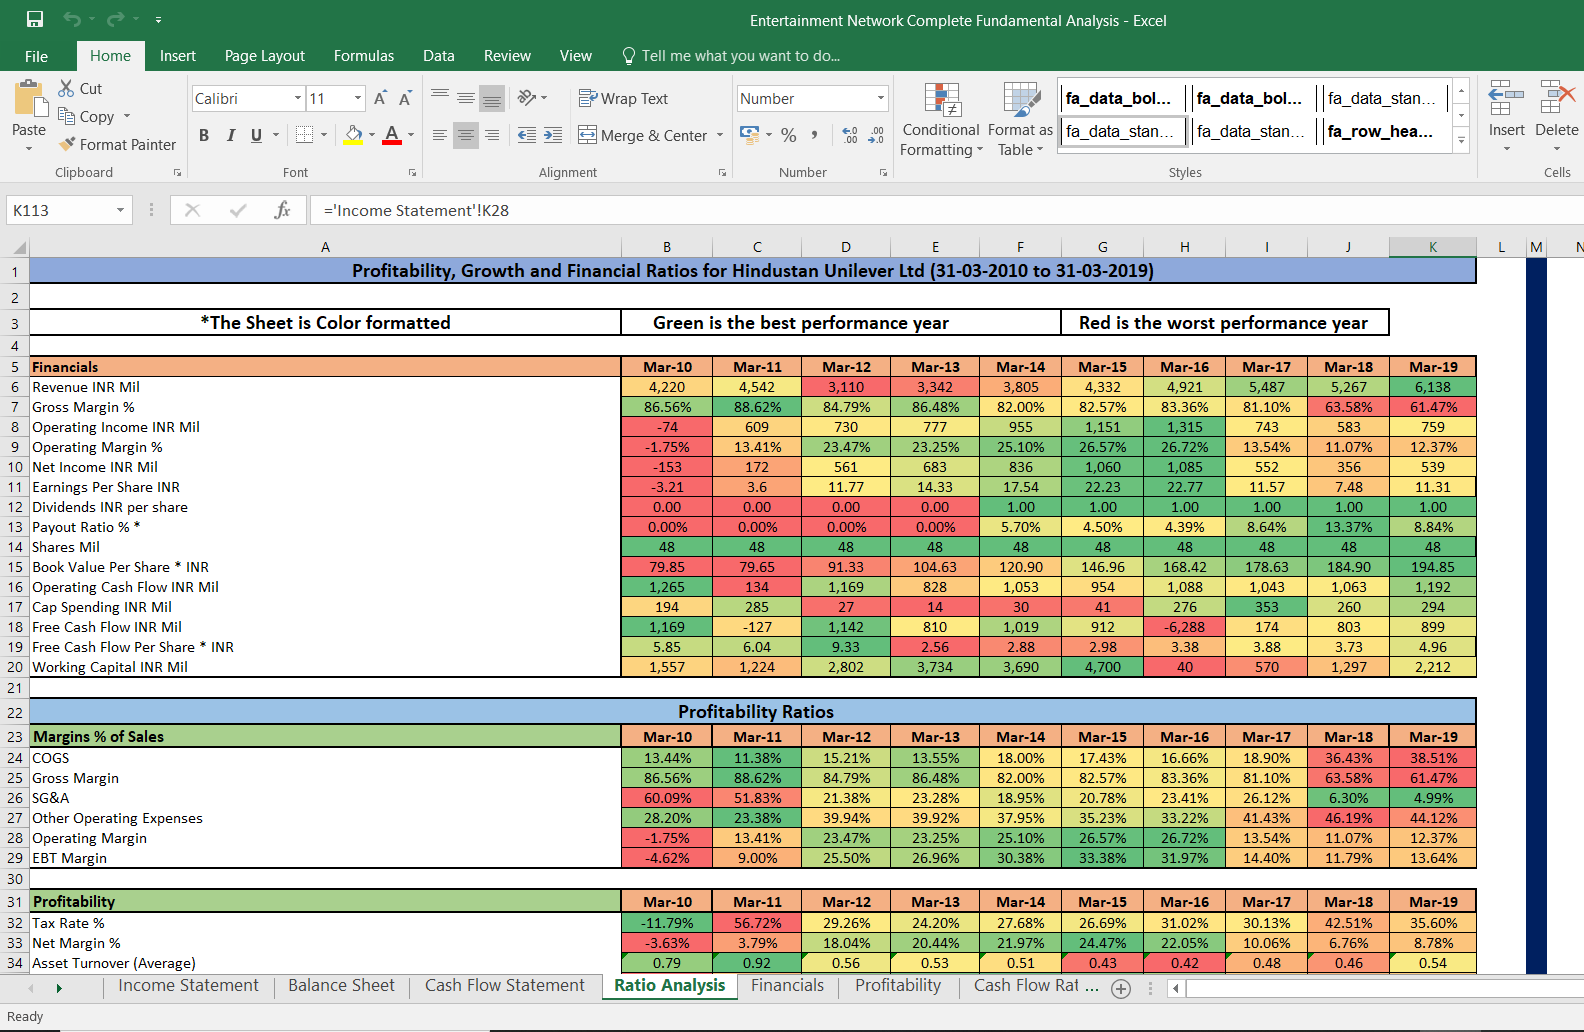Apply Percent Style format

[x=789, y=135]
